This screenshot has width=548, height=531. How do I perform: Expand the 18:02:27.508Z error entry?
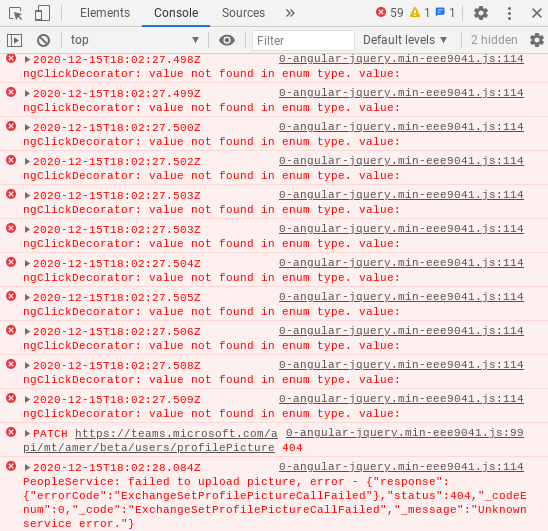(27, 366)
